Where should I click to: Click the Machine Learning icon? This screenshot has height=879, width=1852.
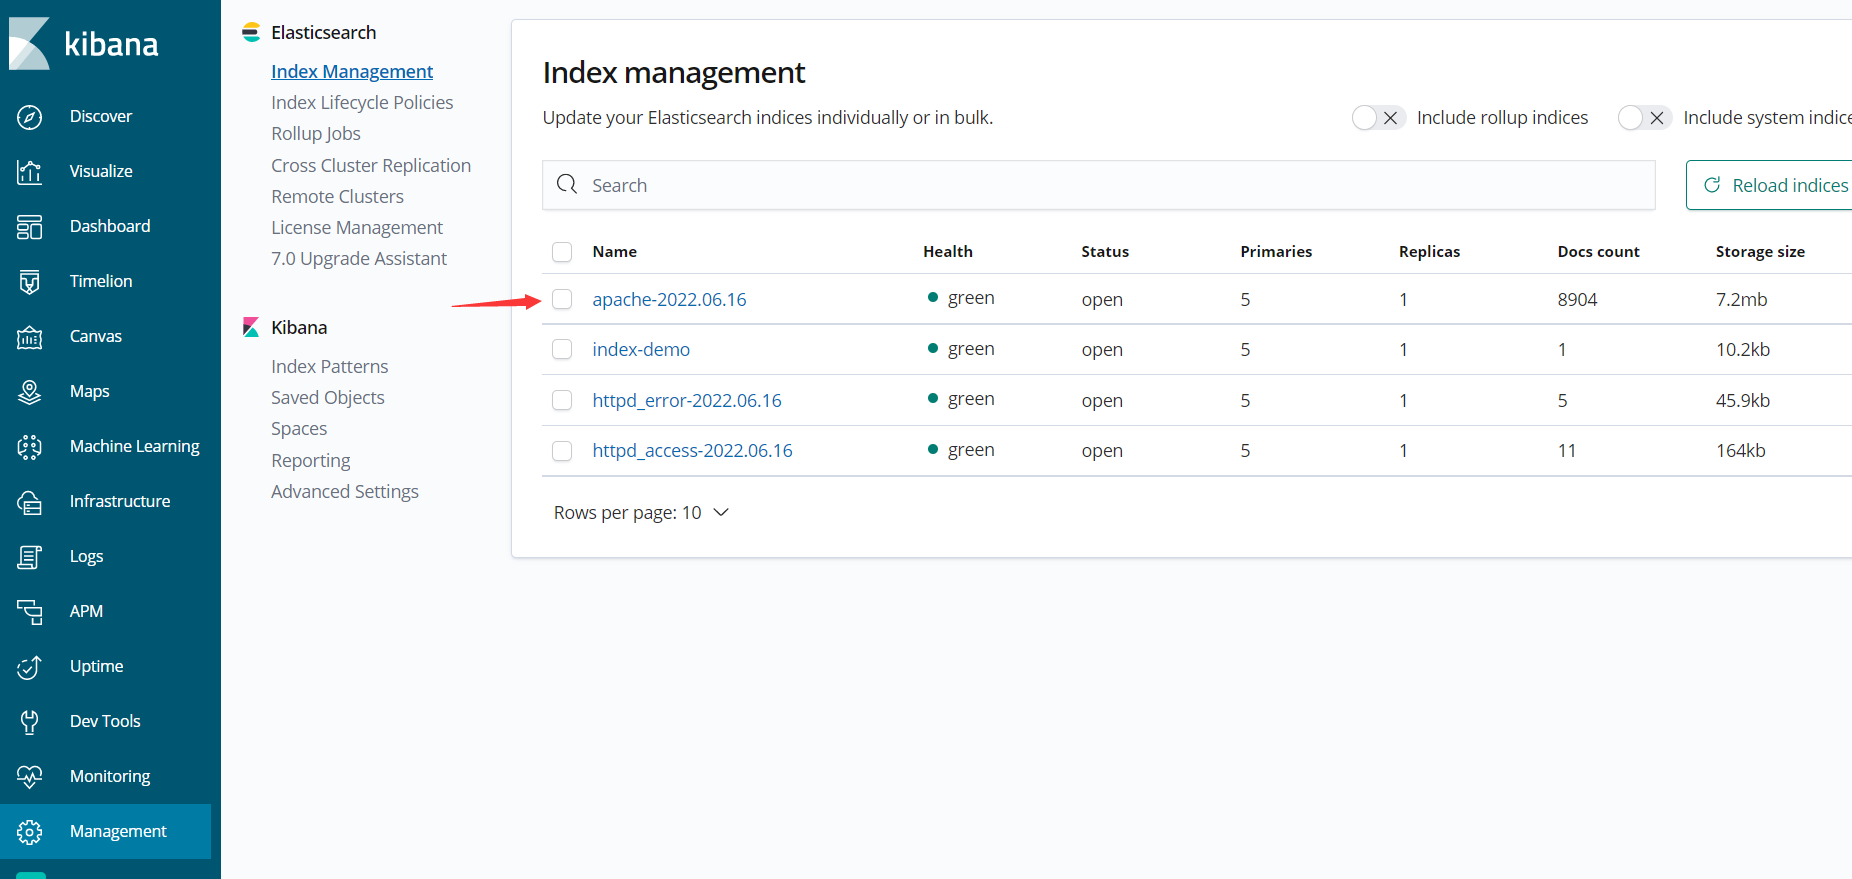click(x=30, y=447)
